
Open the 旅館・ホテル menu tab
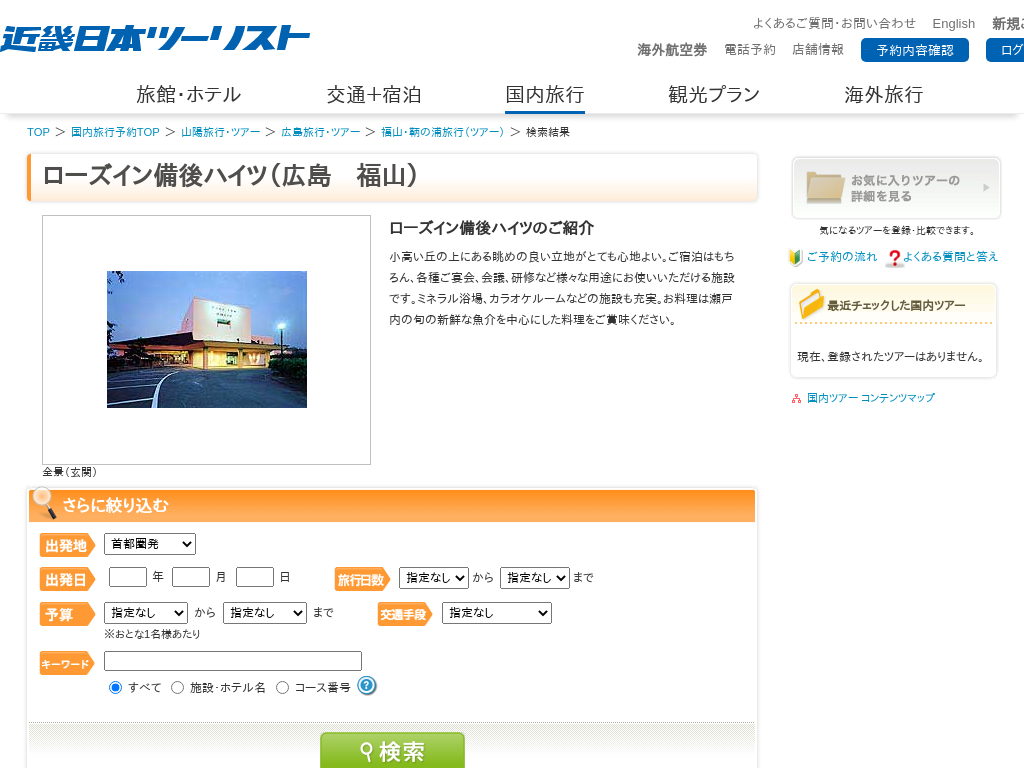[x=189, y=95]
